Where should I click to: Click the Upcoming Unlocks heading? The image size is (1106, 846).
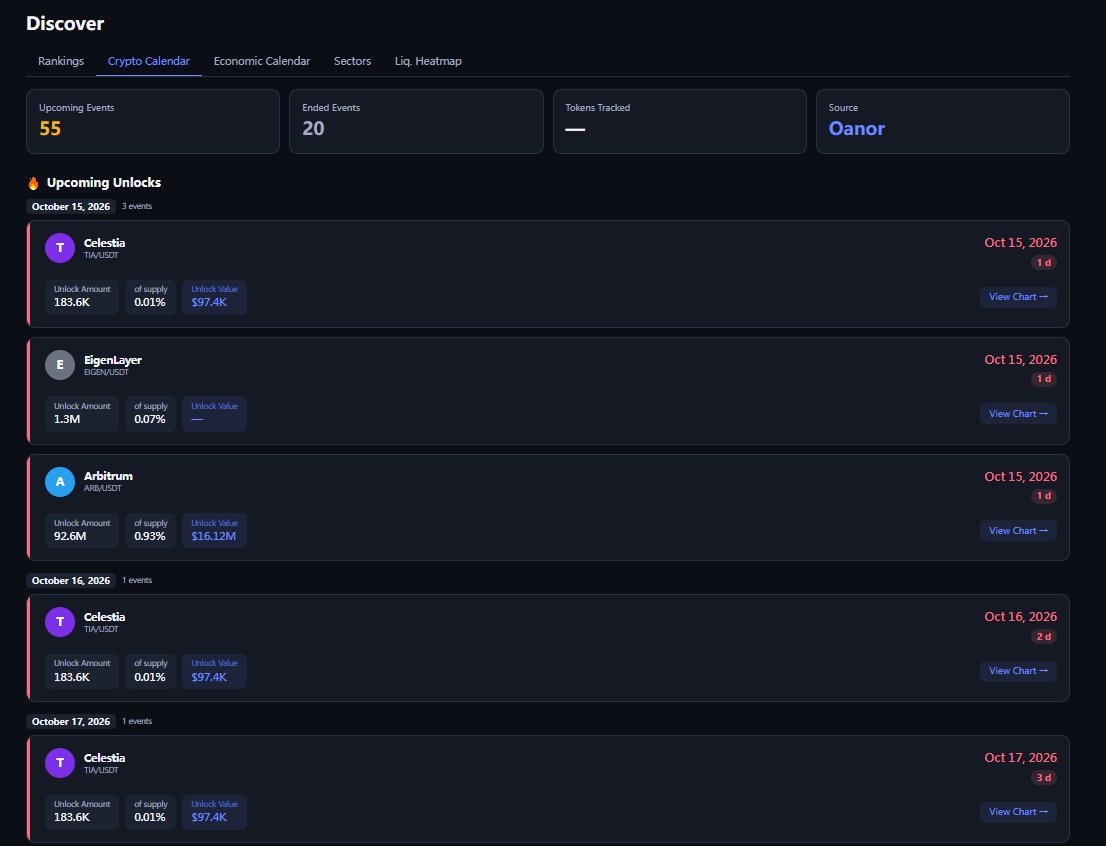coord(104,183)
